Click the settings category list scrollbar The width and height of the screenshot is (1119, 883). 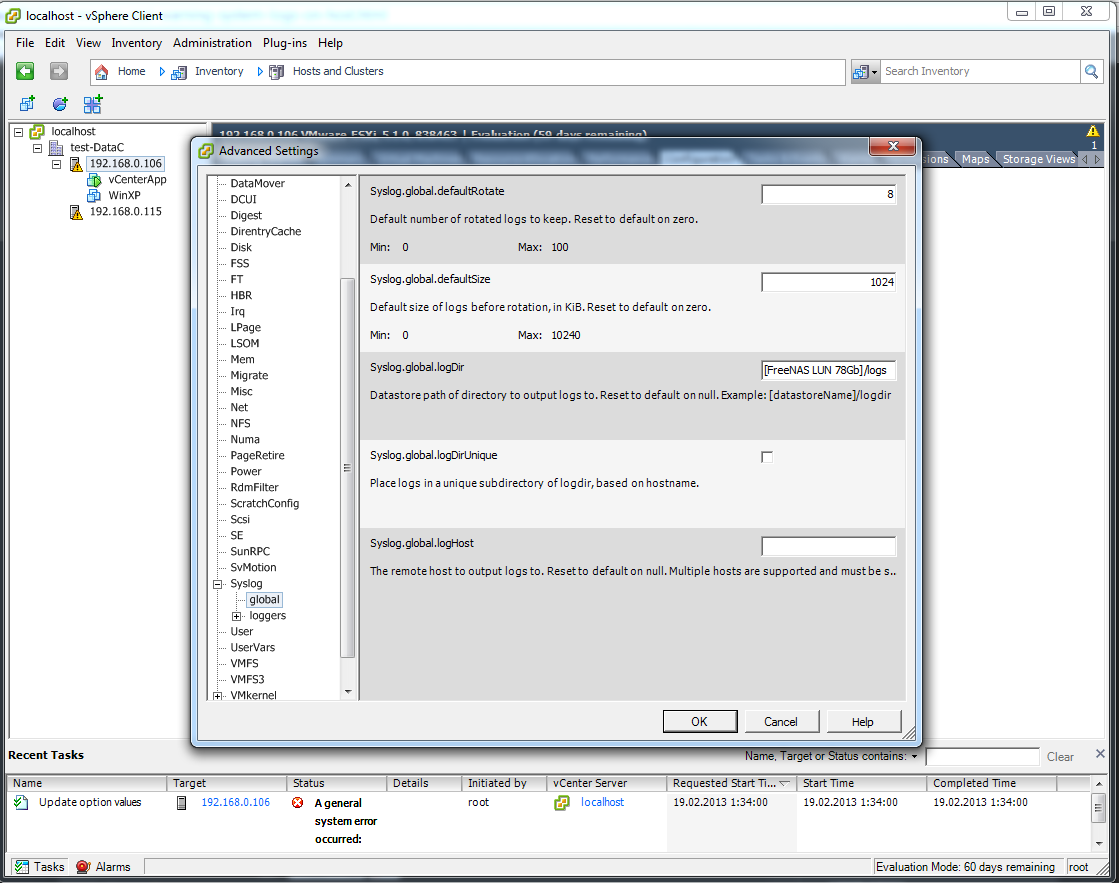pyautogui.click(x=348, y=468)
